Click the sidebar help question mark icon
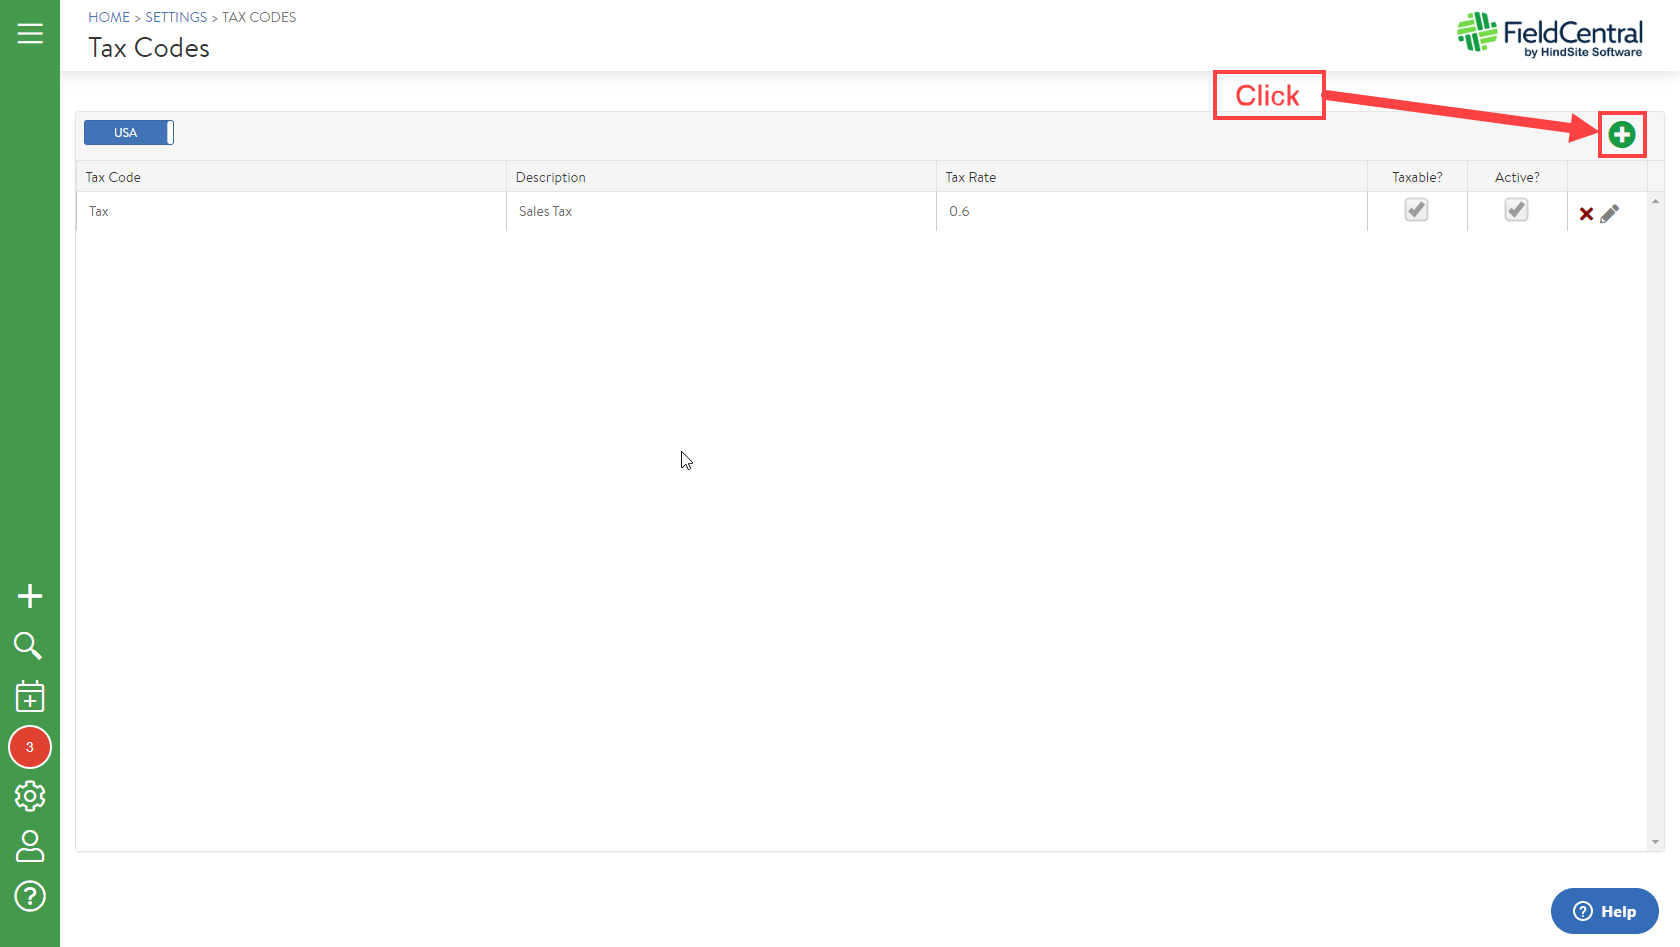This screenshot has height=947, width=1680. pyautogui.click(x=30, y=896)
